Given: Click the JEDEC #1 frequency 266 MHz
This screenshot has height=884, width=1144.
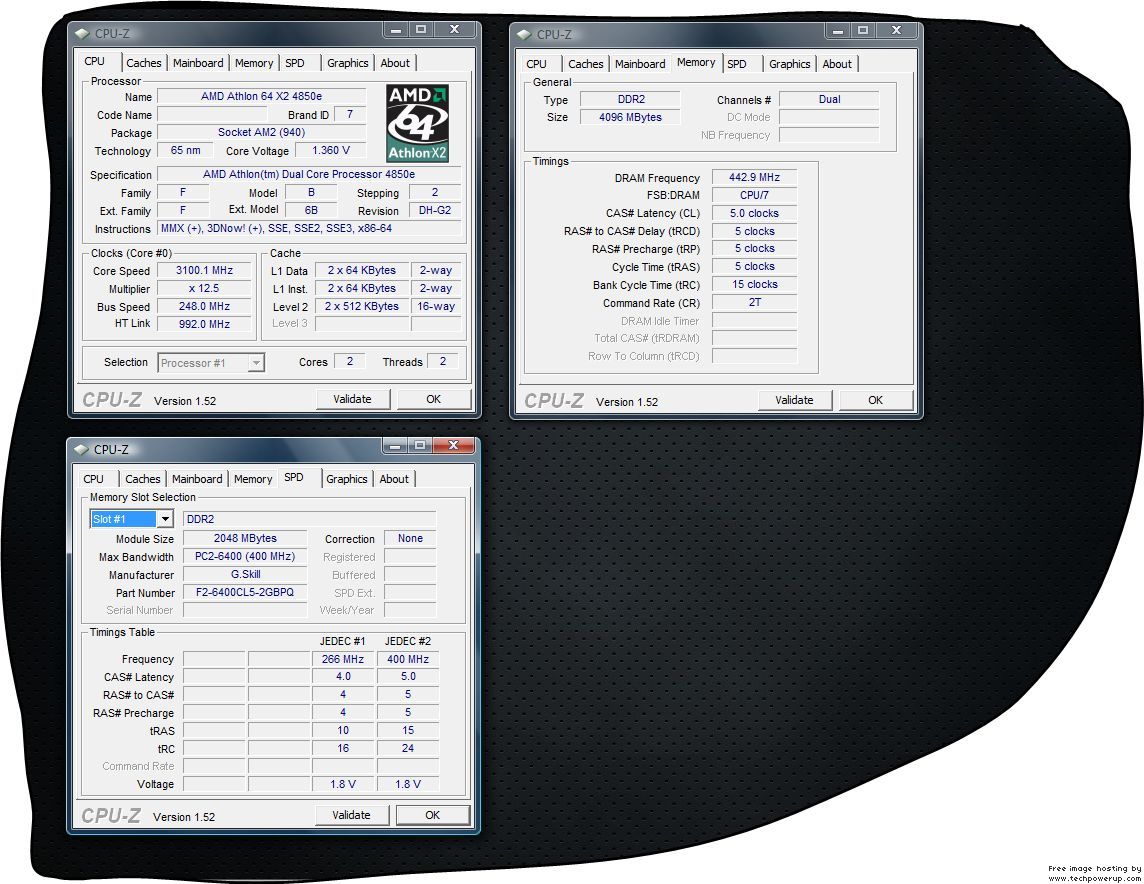Looking at the screenshot, I should [x=343, y=659].
